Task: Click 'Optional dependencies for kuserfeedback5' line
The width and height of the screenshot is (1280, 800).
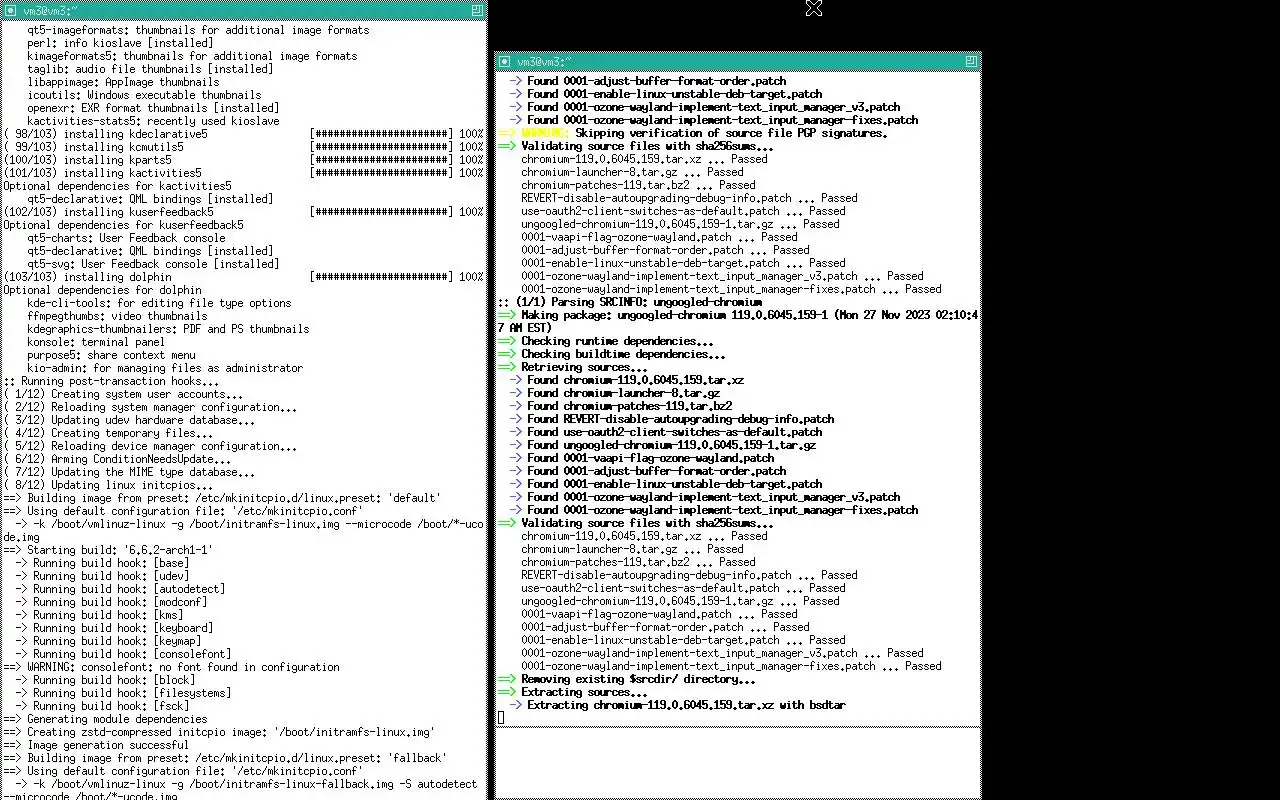Action: 124,225
